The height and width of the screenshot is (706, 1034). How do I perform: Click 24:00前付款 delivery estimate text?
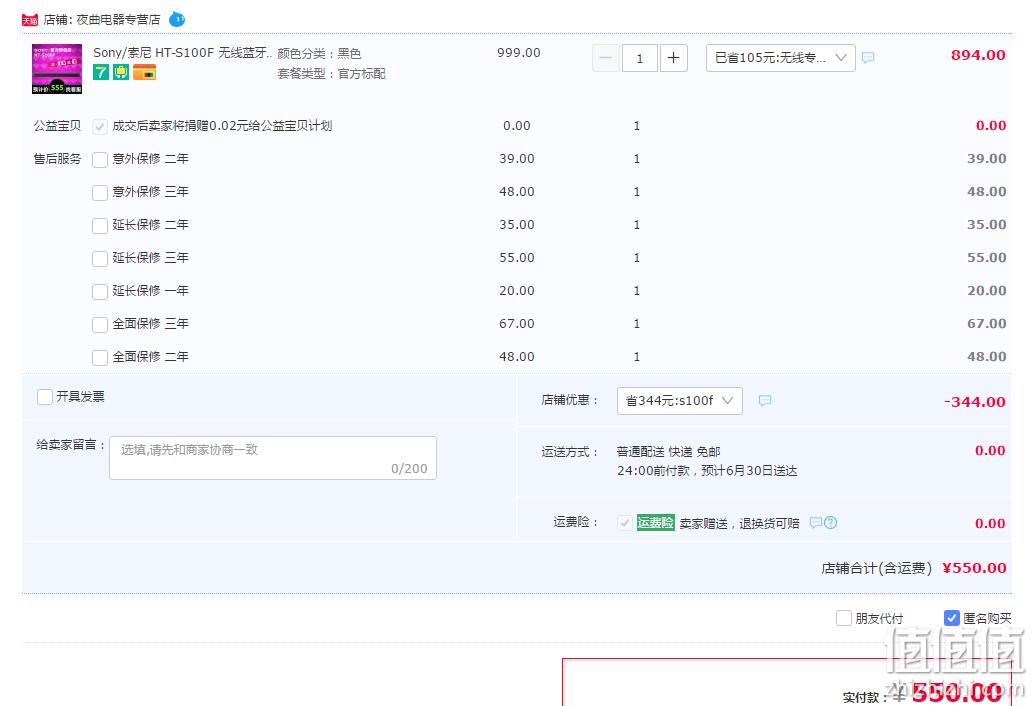pyautogui.click(x=707, y=471)
